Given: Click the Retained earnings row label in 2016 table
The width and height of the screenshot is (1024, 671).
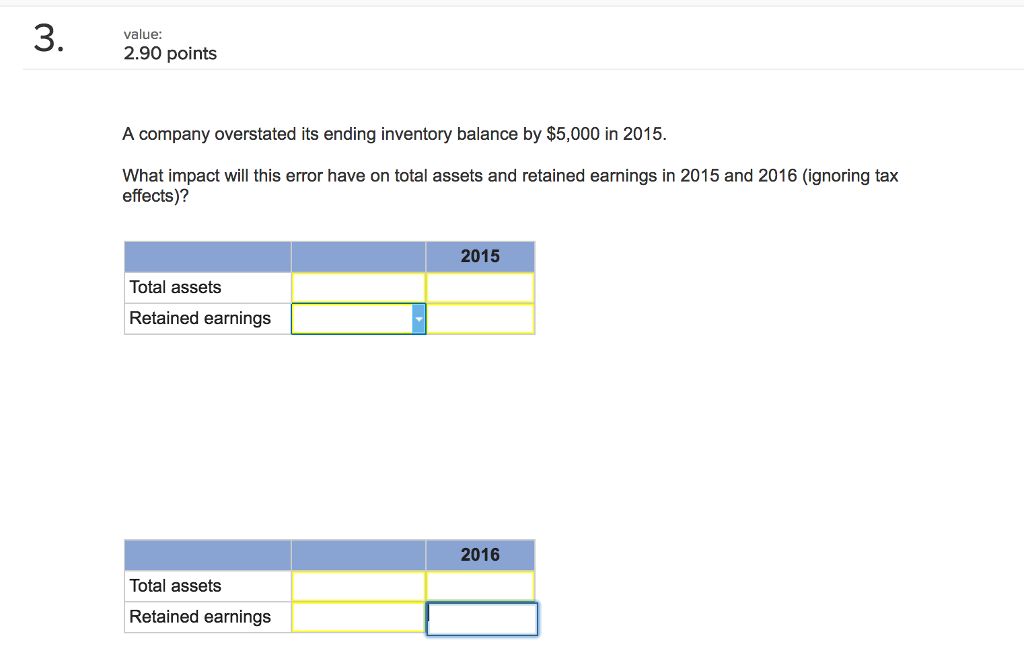Looking at the screenshot, I should (x=199, y=617).
